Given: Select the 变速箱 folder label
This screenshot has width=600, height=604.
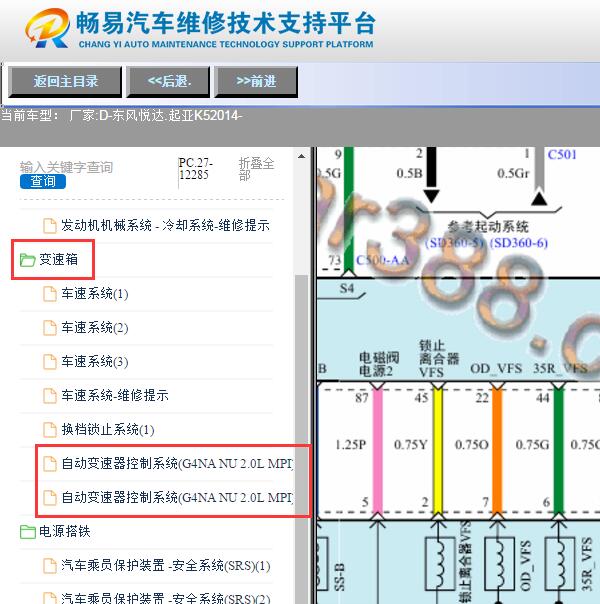Looking at the screenshot, I should 58,259.
